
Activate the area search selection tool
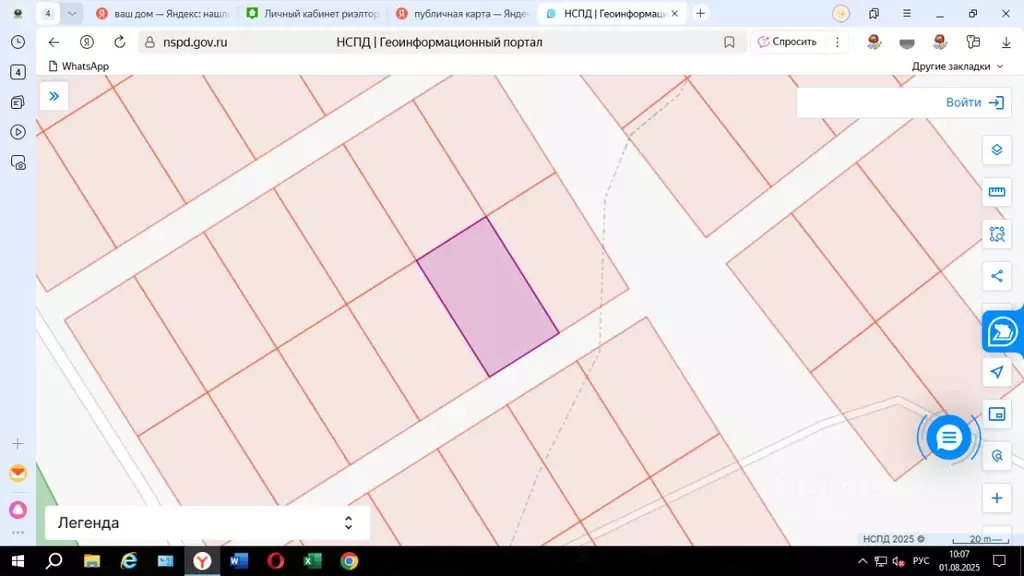(x=997, y=234)
